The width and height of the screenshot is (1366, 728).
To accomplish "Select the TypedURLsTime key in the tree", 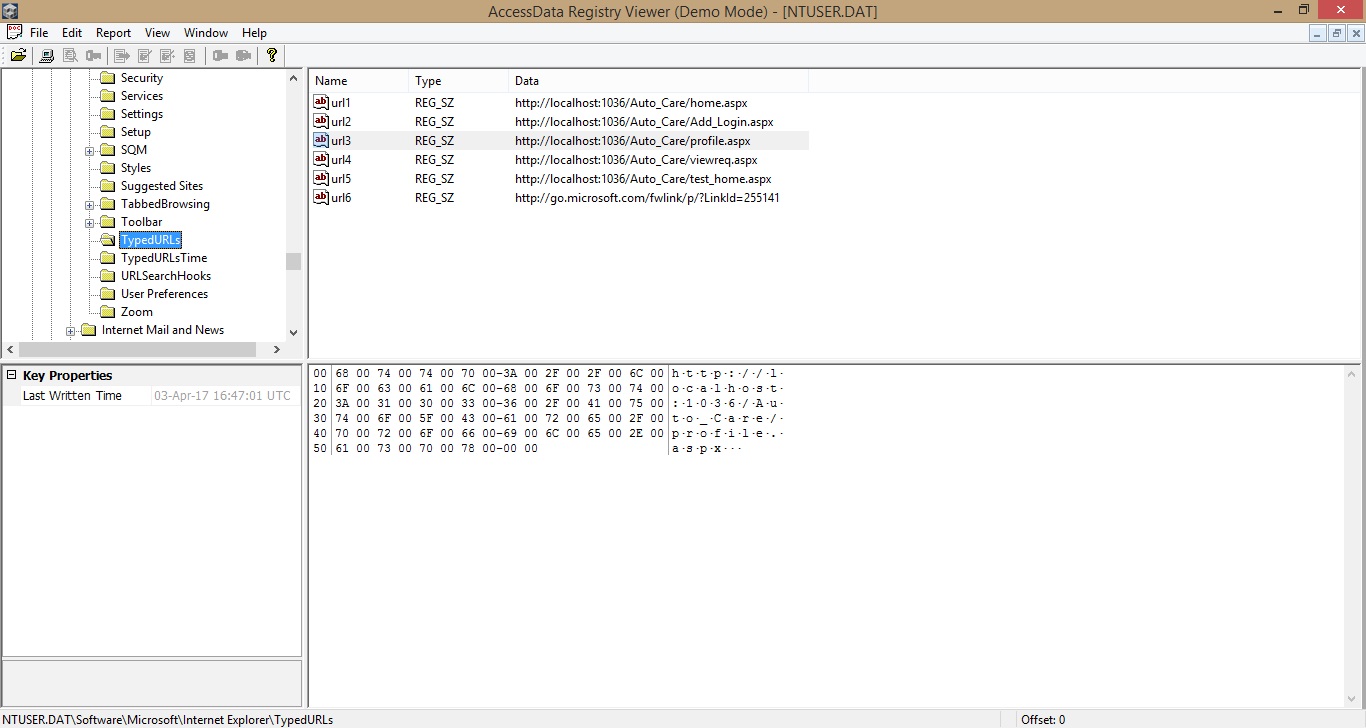I will tap(164, 258).
